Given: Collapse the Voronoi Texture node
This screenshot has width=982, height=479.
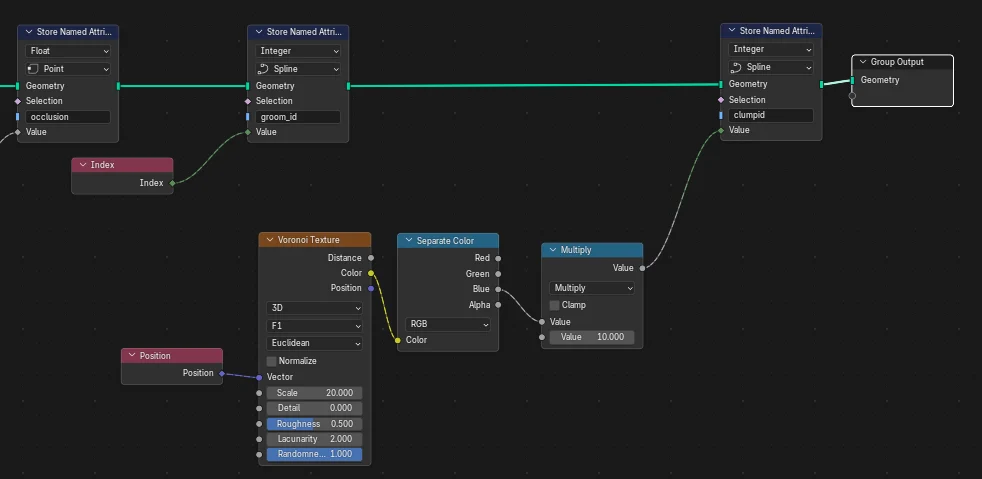Looking at the screenshot, I should (x=270, y=240).
